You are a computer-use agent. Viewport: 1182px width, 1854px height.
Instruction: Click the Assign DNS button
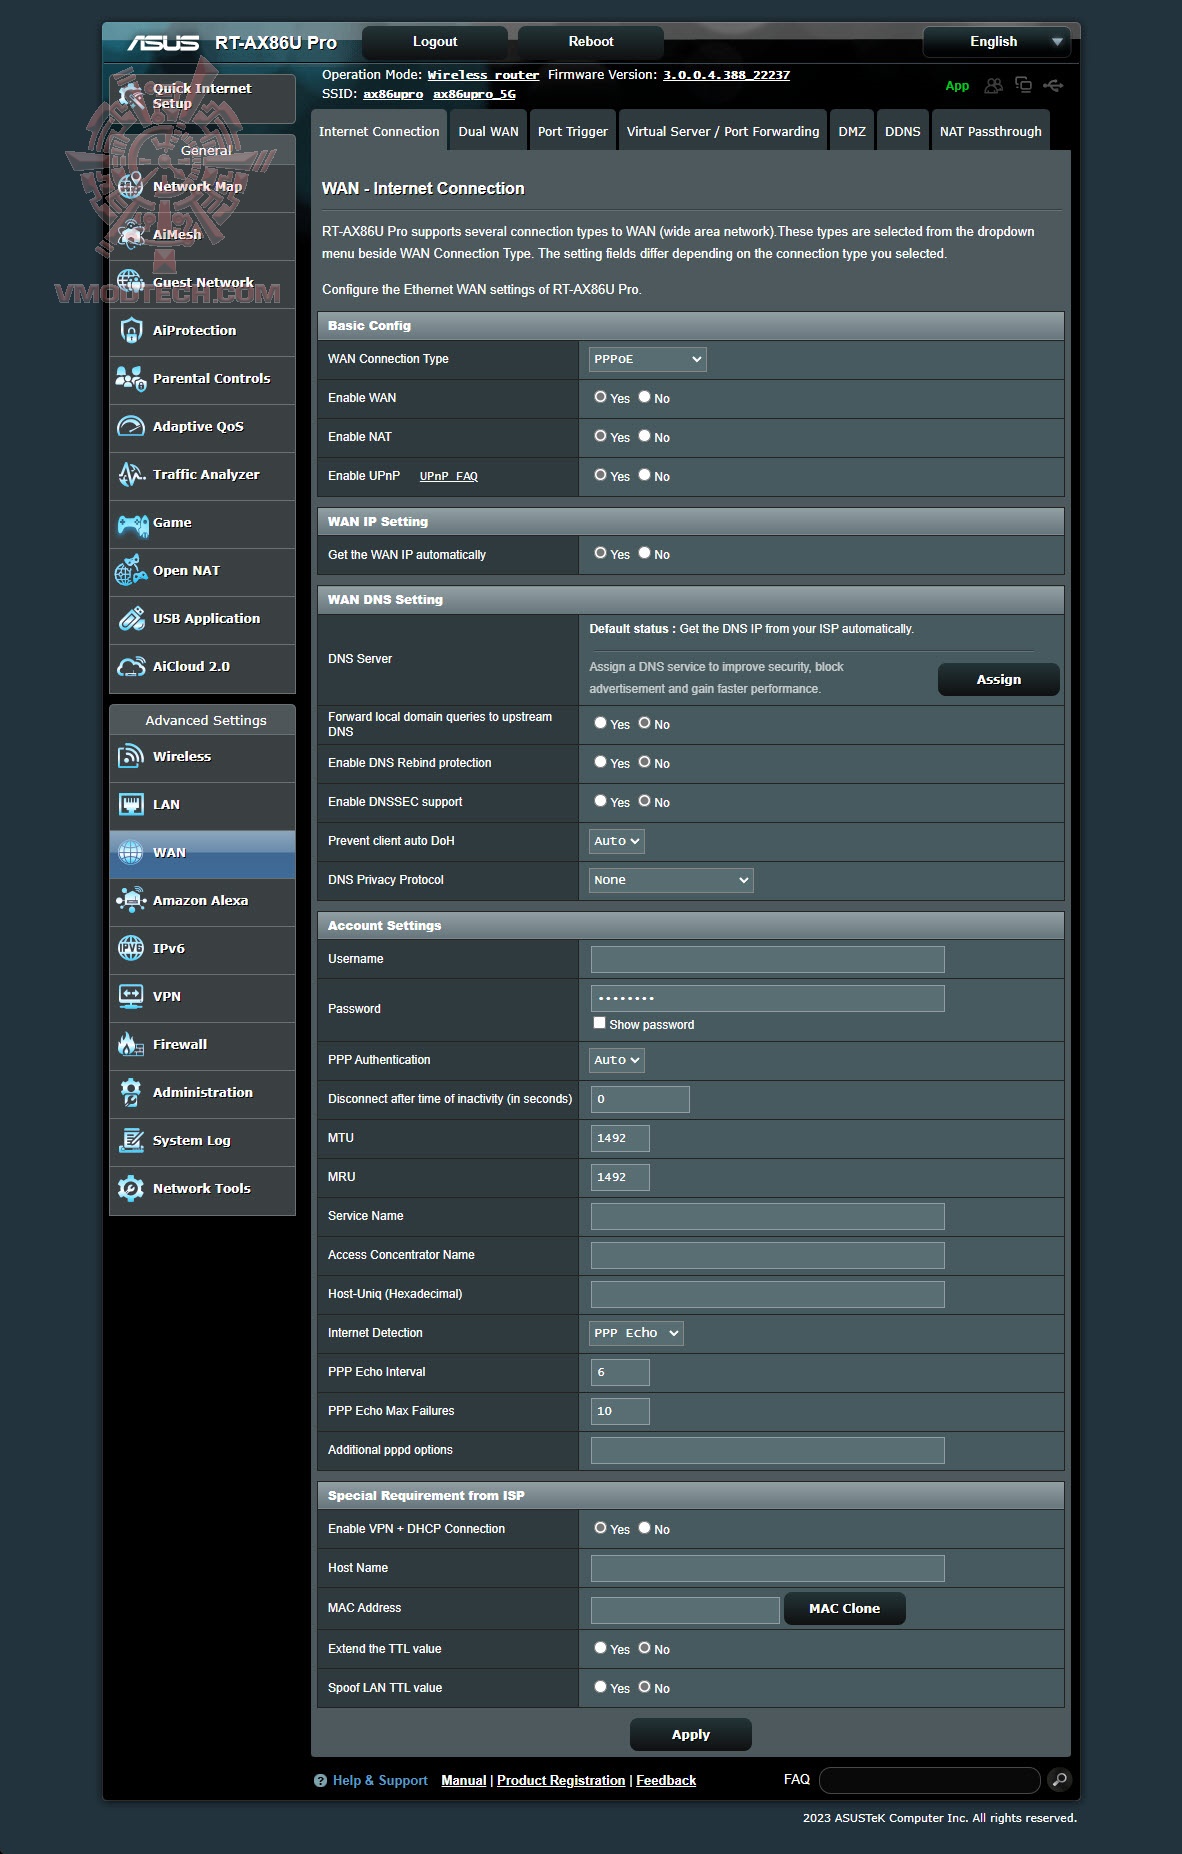pos(998,679)
